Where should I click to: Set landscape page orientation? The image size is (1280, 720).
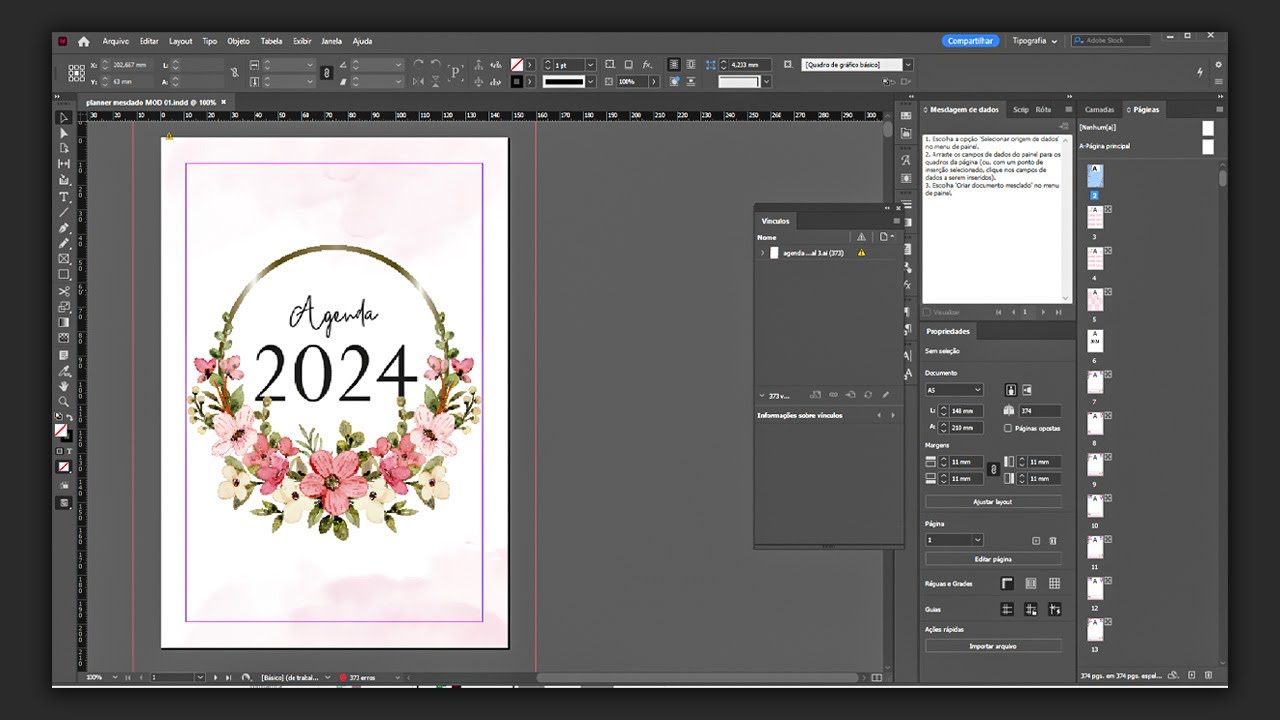click(x=1027, y=390)
